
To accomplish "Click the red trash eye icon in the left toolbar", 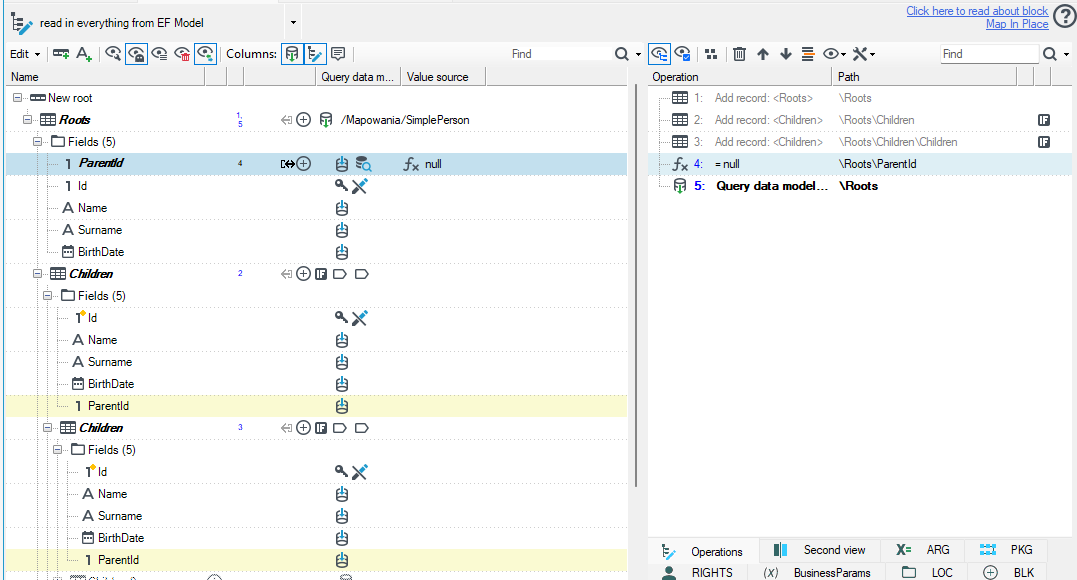I will tap(182, 54).
